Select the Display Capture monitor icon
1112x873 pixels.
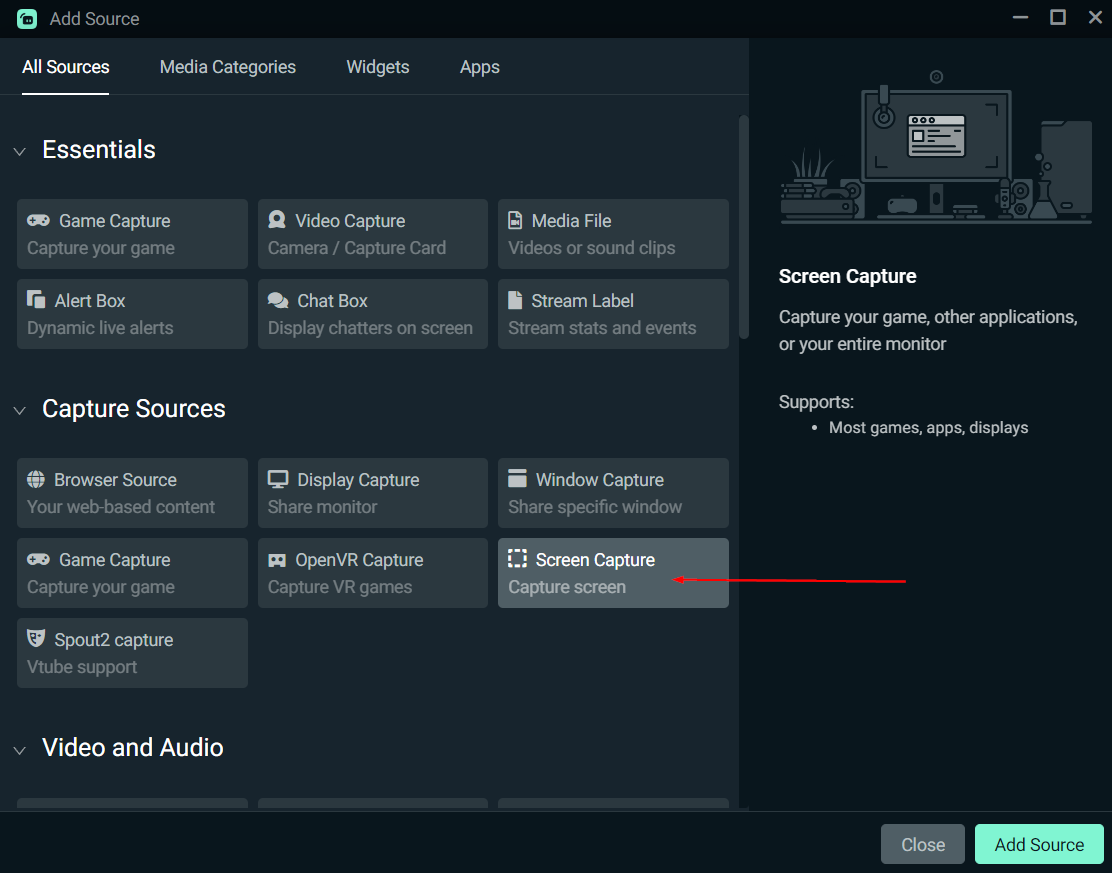tap(277, 479)
